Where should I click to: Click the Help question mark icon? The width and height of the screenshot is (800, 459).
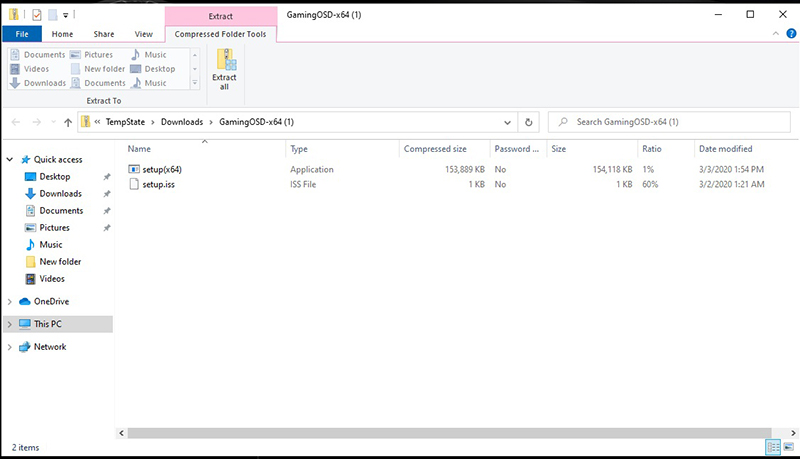(x=791, y=34)
